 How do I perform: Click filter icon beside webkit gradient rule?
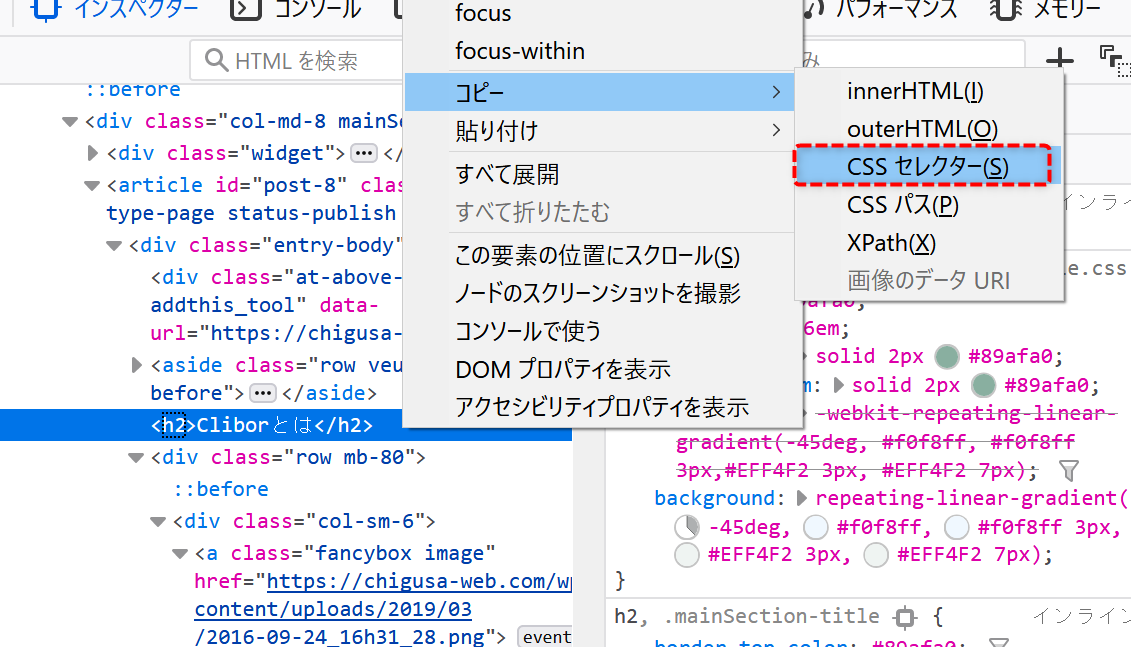point(1069,471)
